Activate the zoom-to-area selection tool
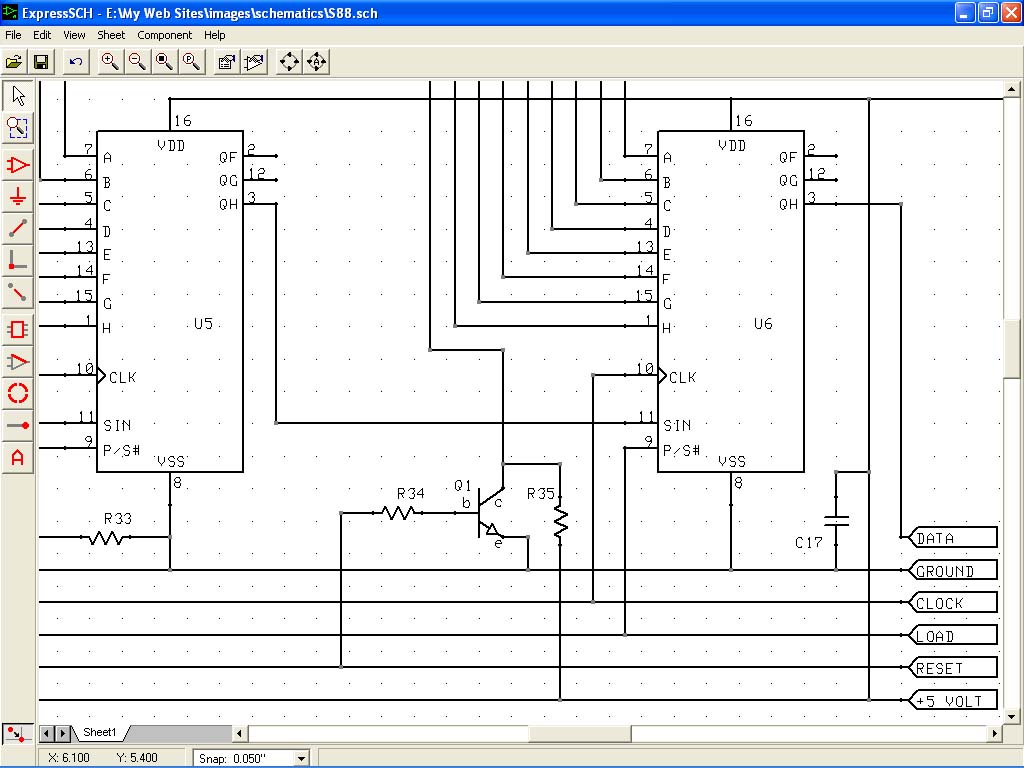The width and height of the screenshot is (1024, 768). tap(18, 128)
